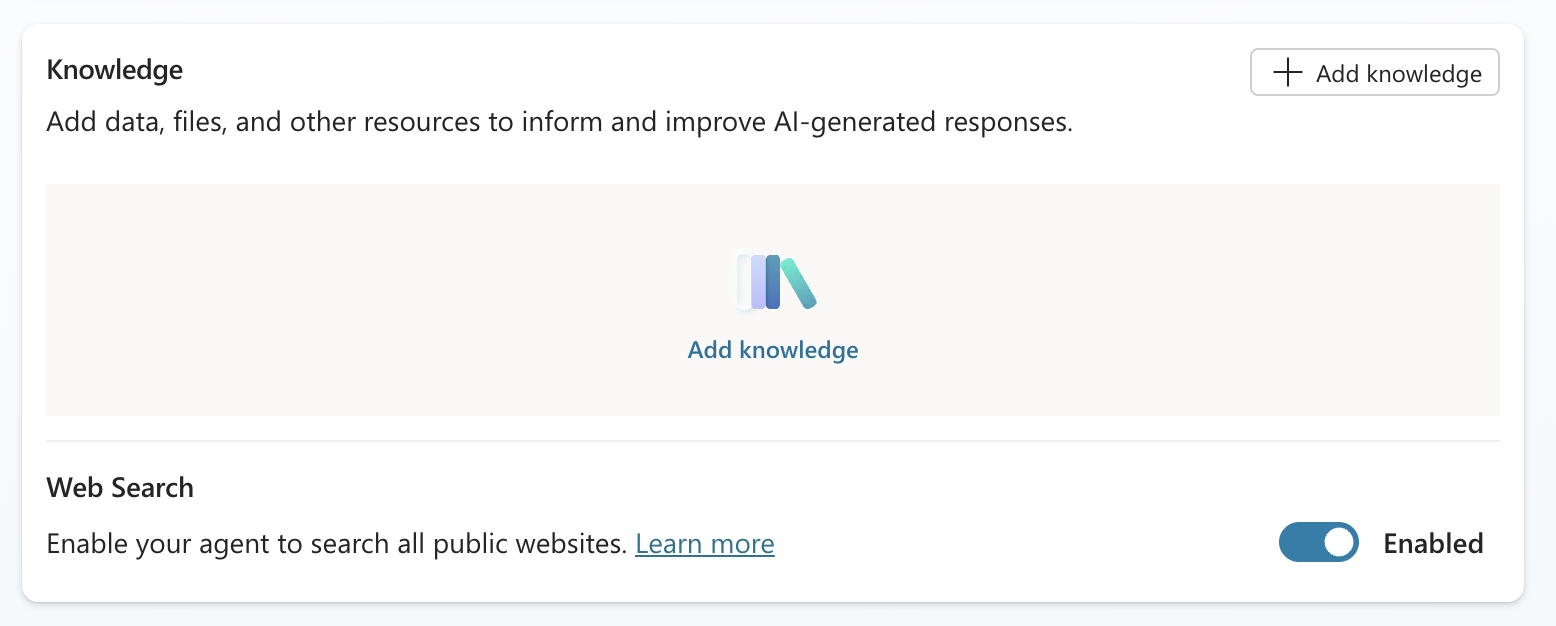Click the lavender book in the books icon

tap(758, 282)
